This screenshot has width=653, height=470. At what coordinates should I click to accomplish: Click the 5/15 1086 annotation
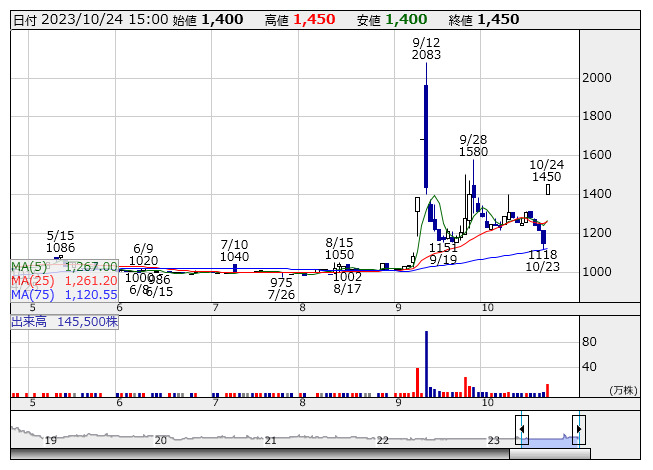pos(61,240)
